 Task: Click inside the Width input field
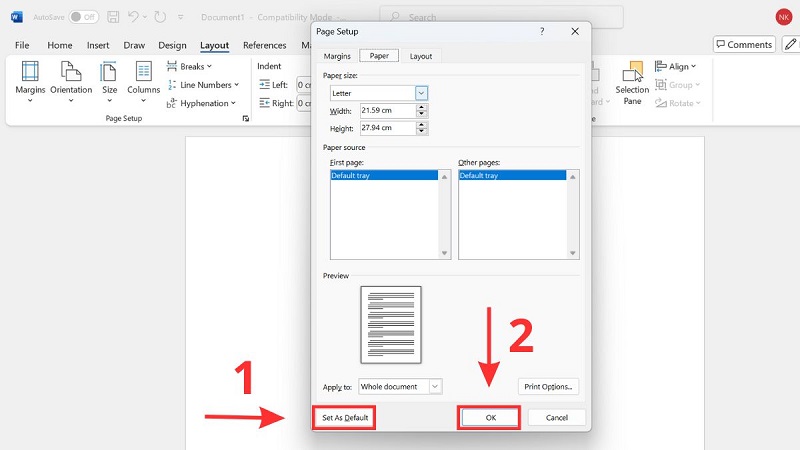click(388, 110)
